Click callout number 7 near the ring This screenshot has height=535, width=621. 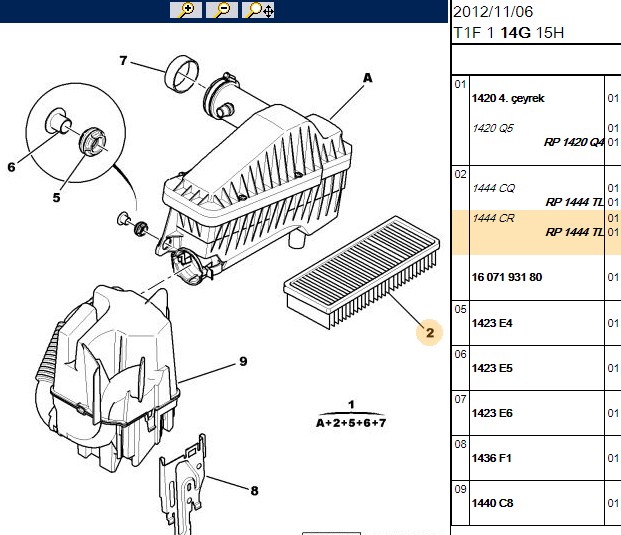[124, 61]
